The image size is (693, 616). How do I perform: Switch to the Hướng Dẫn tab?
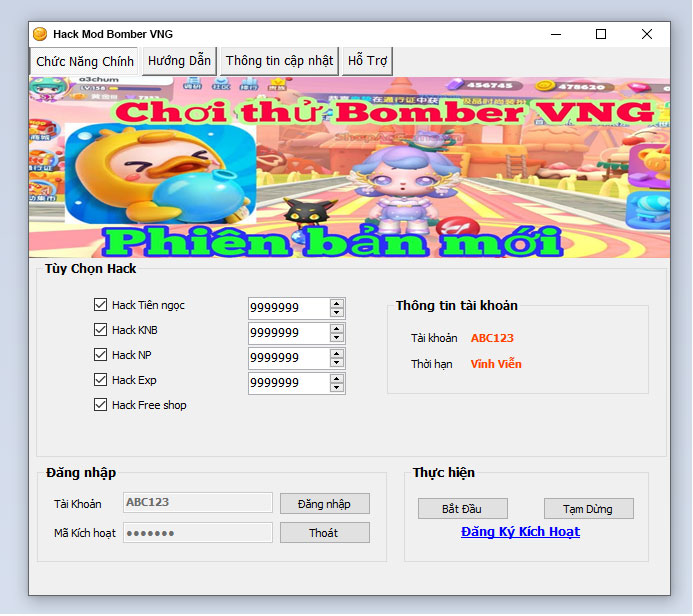pyautogui.click(x=179, y=61)
